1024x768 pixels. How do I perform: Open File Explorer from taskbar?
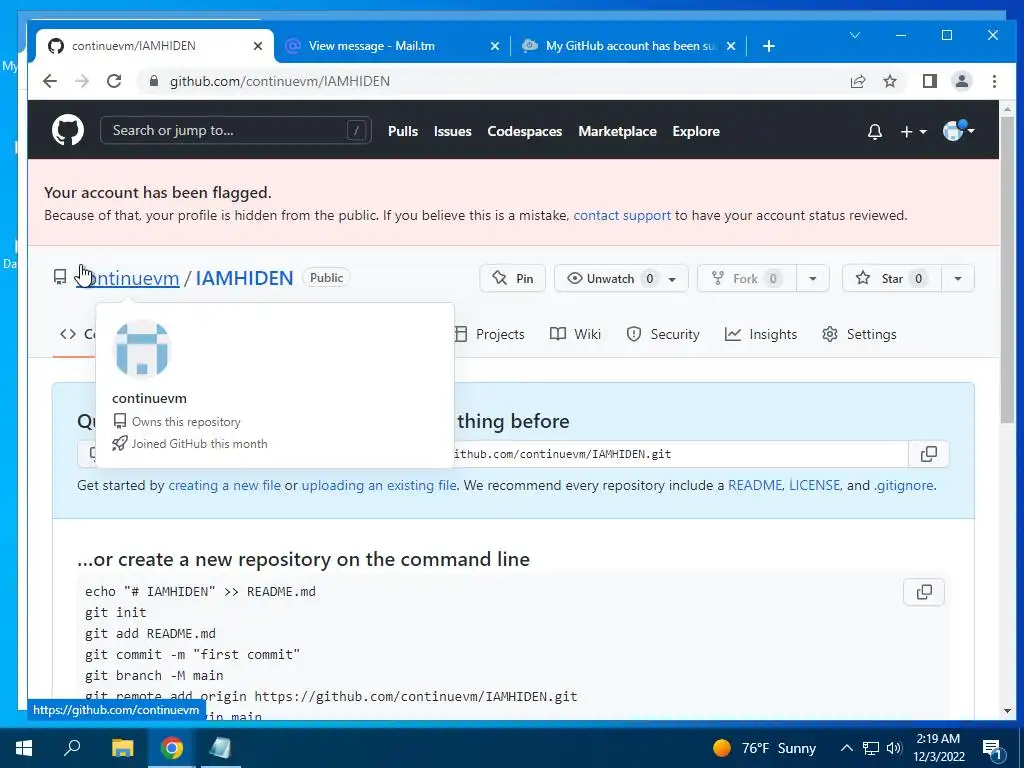click(123, 748)
